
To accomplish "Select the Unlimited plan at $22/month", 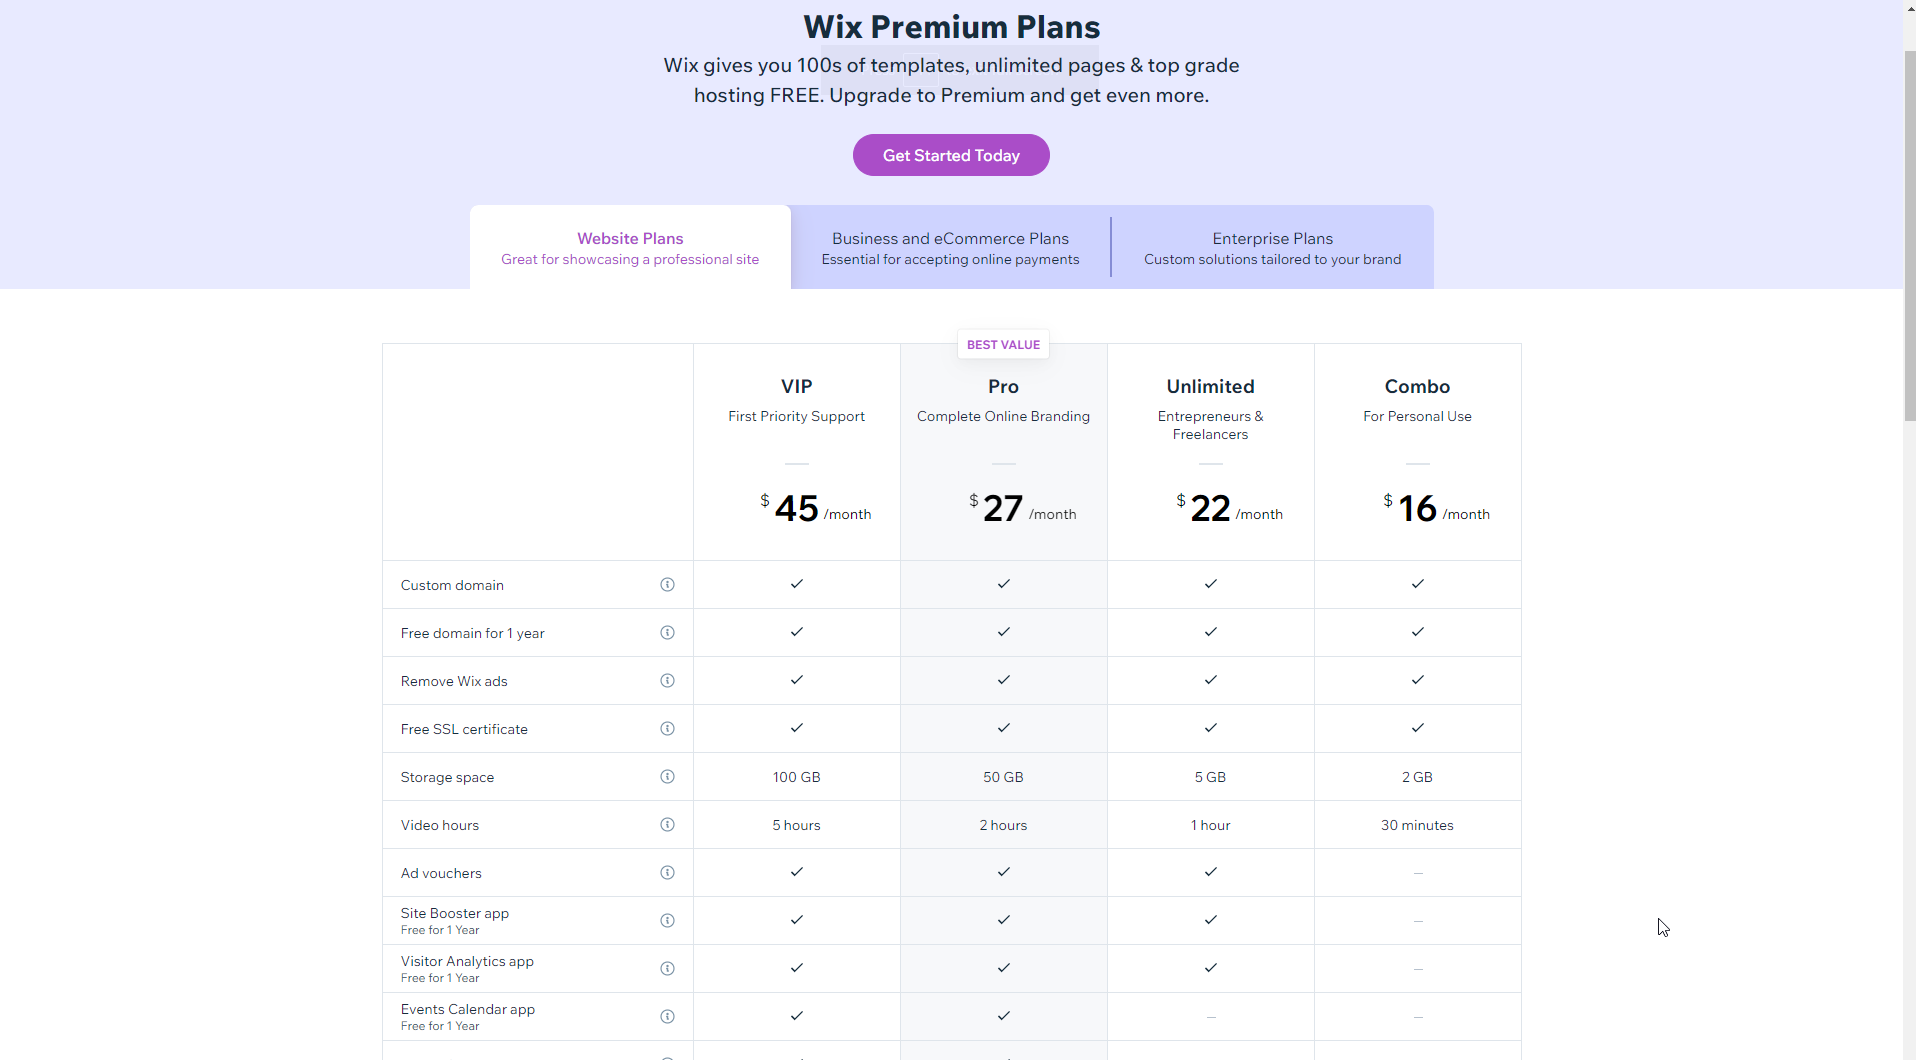I will (1211, 452).
